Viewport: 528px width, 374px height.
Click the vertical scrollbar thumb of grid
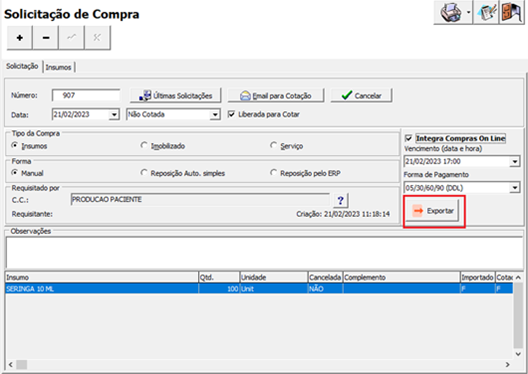click(x=518, y=315)
